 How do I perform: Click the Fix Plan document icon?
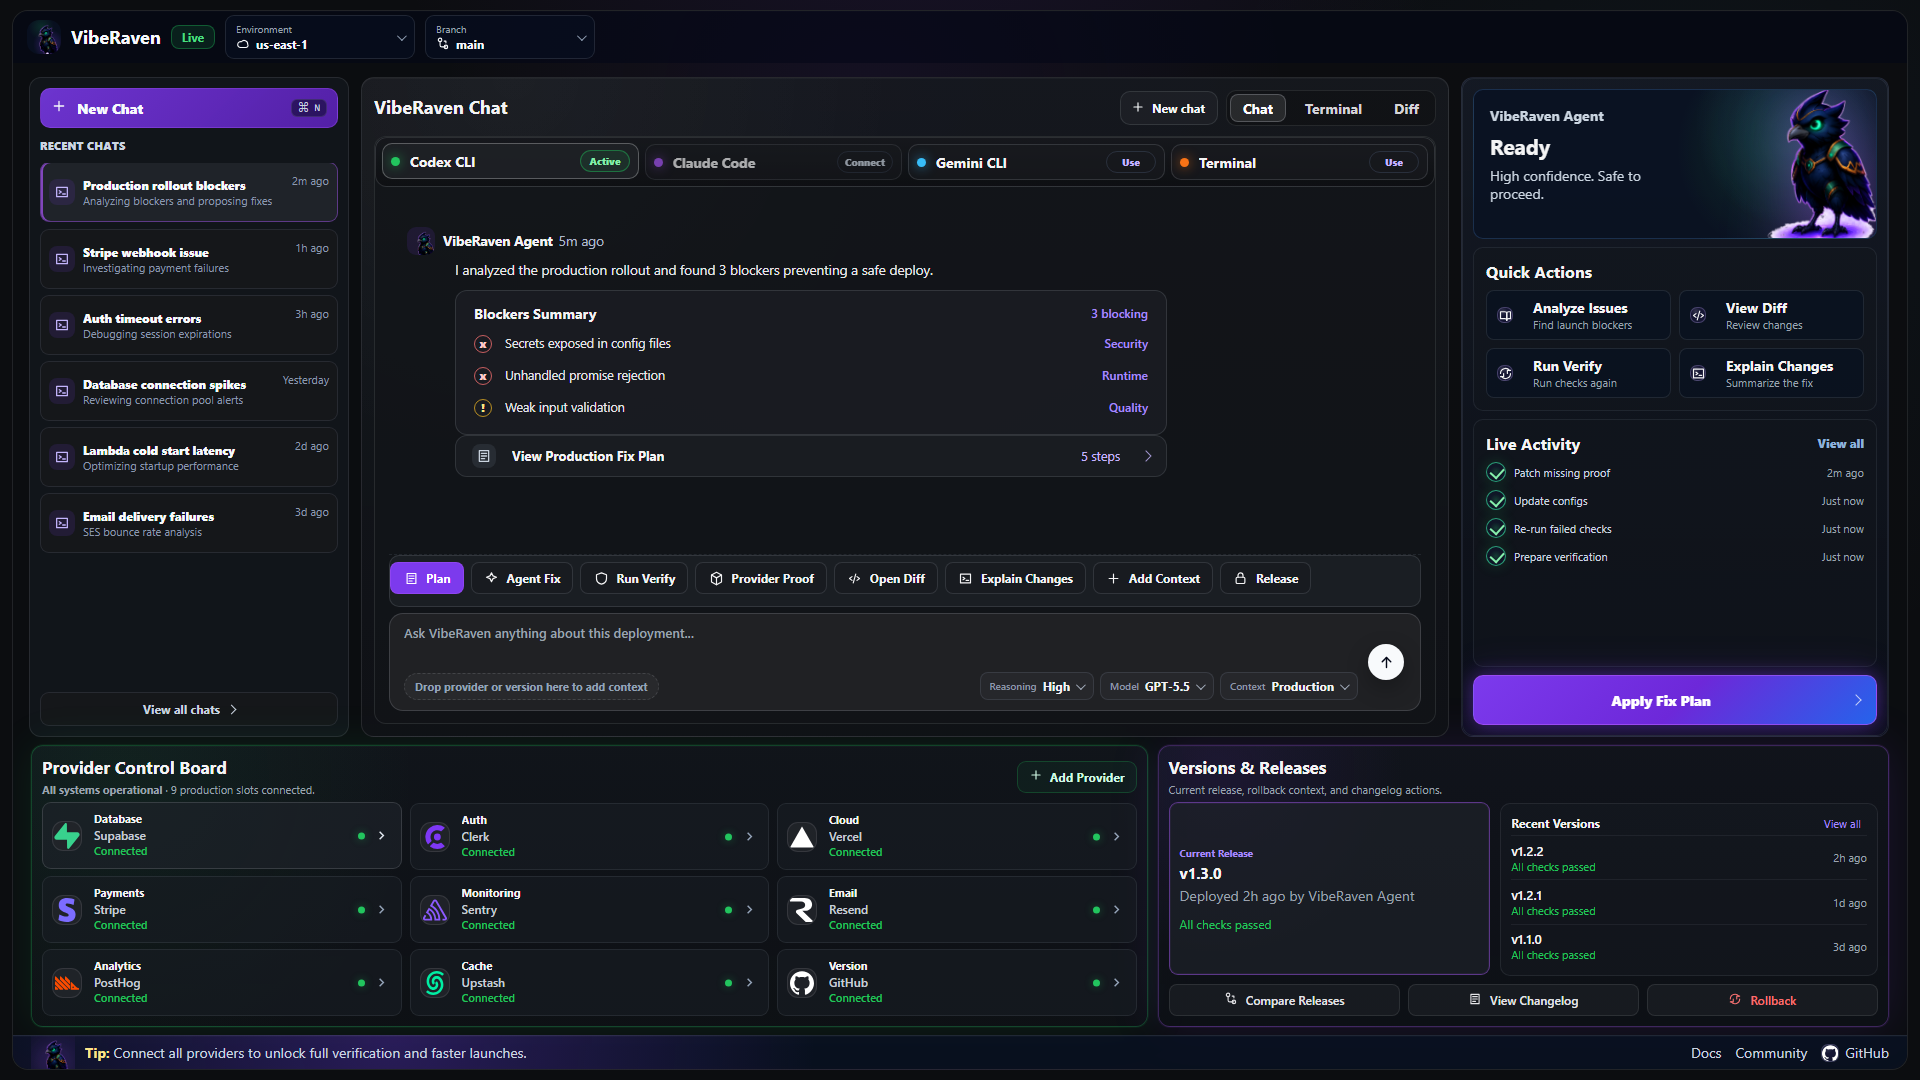(x=484, y=456)
